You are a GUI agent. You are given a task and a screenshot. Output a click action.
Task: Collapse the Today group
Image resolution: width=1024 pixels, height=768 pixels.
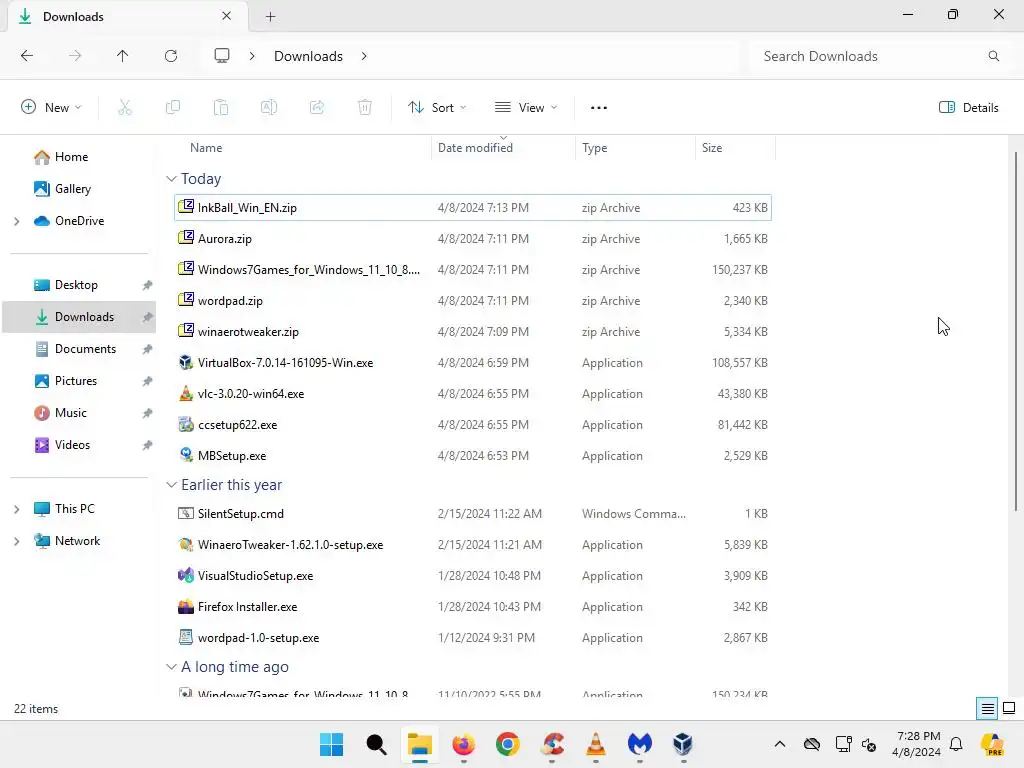point(171,179)
